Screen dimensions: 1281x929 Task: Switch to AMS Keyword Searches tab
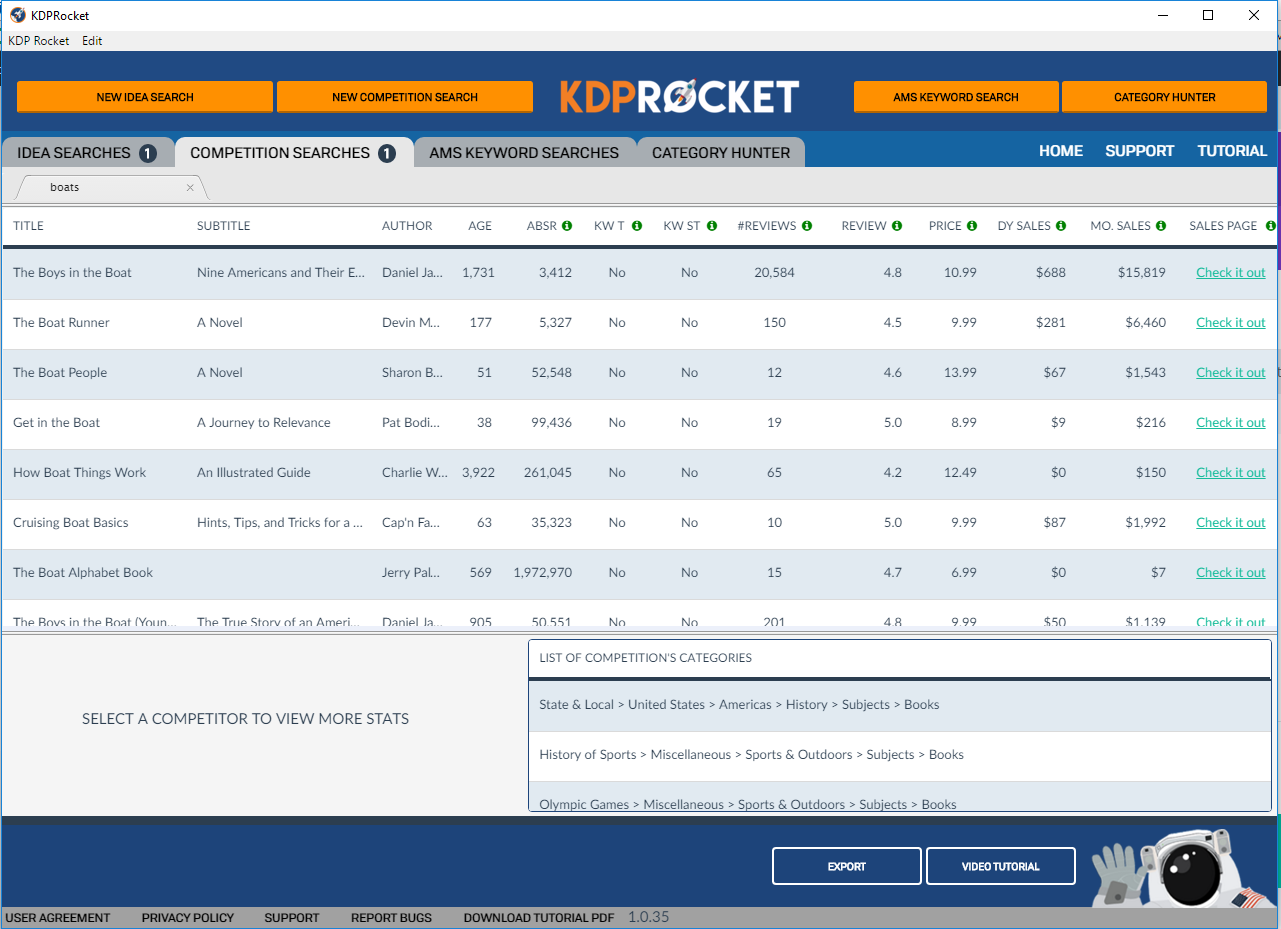click(524, 153)
